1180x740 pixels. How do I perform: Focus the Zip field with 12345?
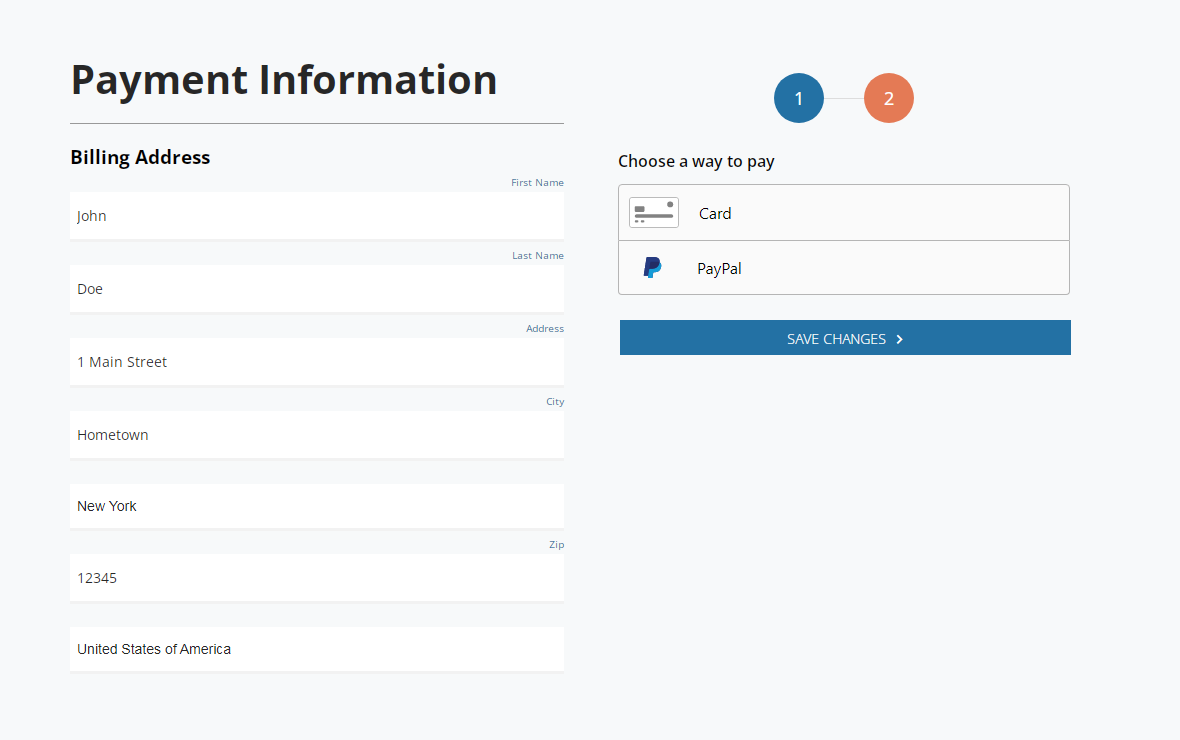point(316,578)
